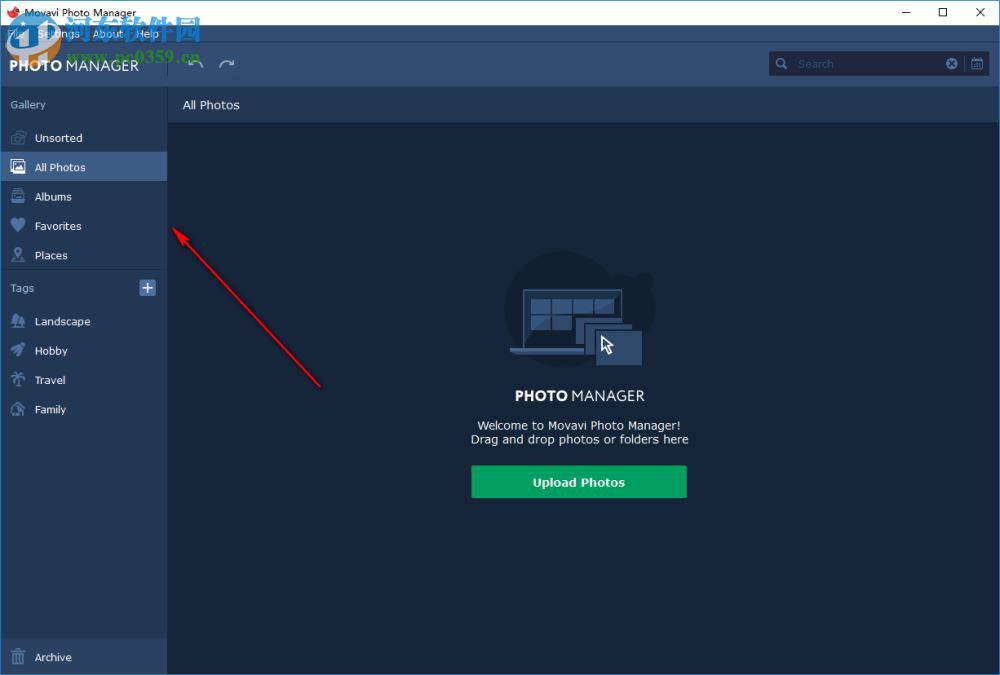Click the Albums stack icon
The width and height of the screenshot is (1000, 675).
coord(18,196)
